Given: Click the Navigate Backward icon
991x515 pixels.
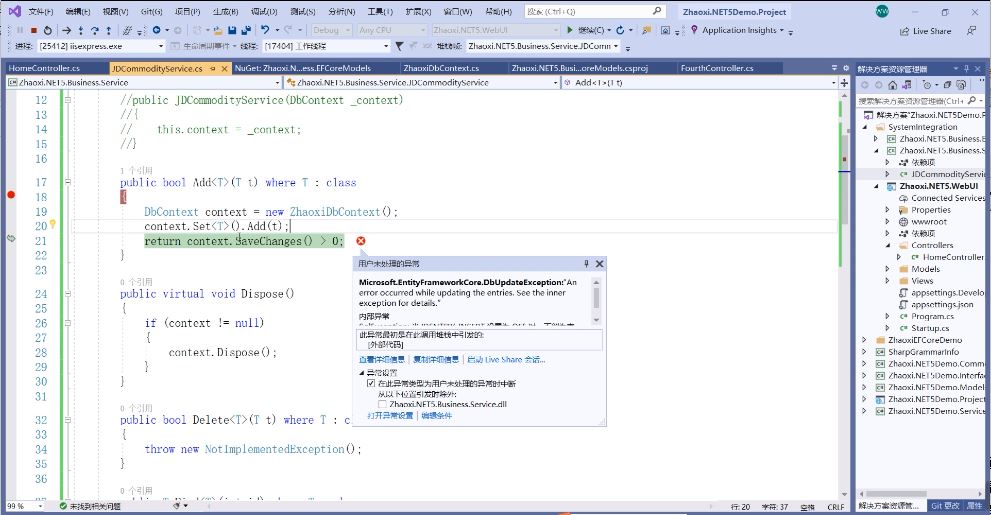Looking at the screenshot, I should (x=156, y=30).
